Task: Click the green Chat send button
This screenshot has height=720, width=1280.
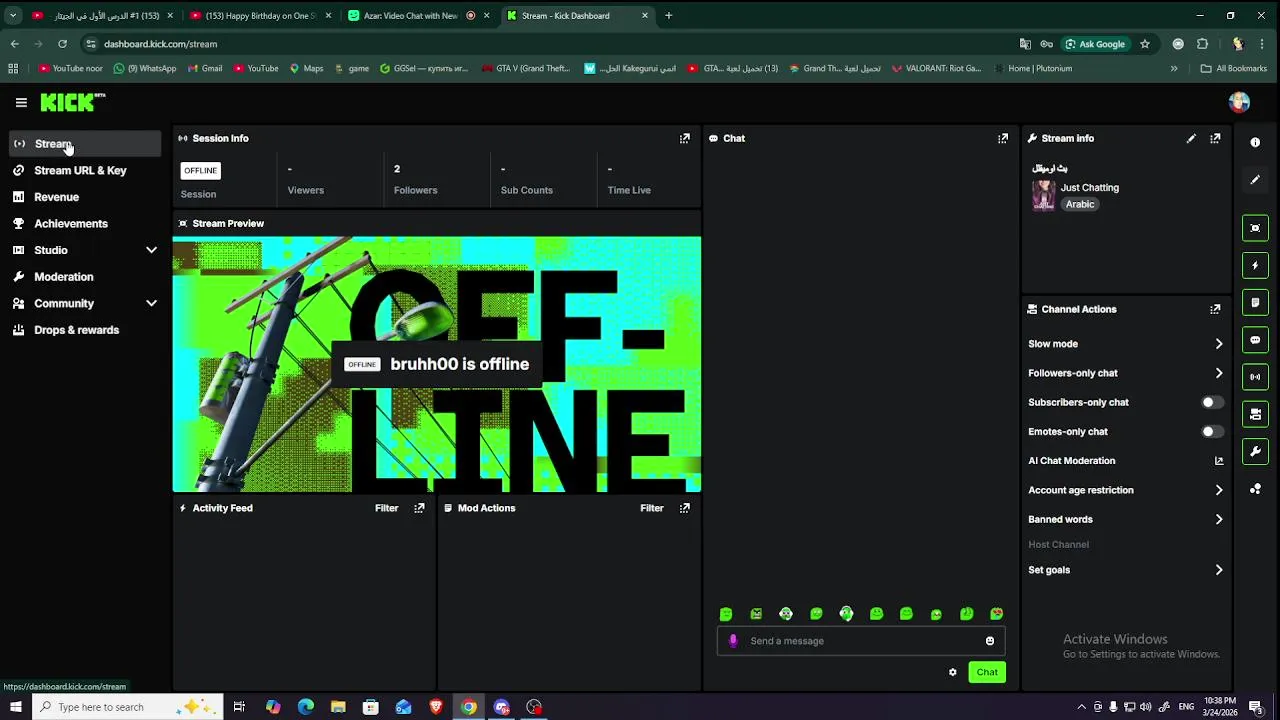Action: 987,672
